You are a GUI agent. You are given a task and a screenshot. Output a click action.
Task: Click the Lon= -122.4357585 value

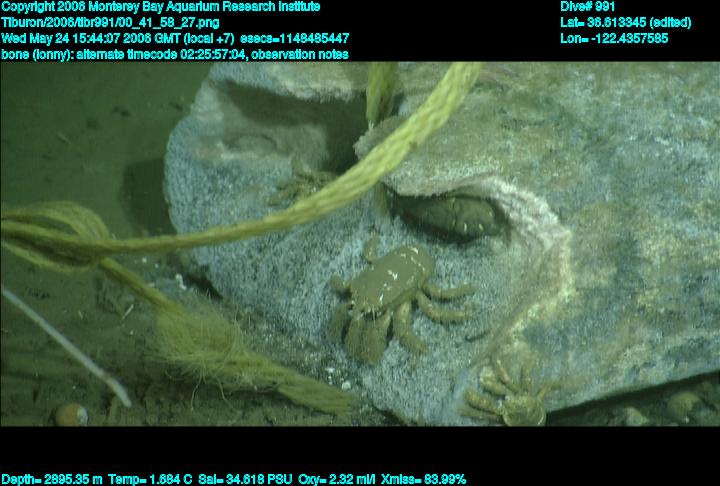coord(614,38)
